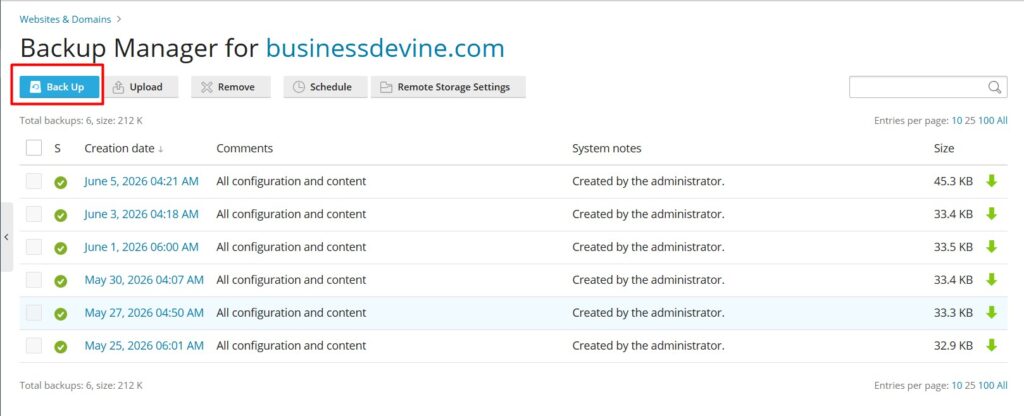Click the comment text of May 25 backup
The width and height of the screenshot is (1024, 416).
[x=291, y=345]
